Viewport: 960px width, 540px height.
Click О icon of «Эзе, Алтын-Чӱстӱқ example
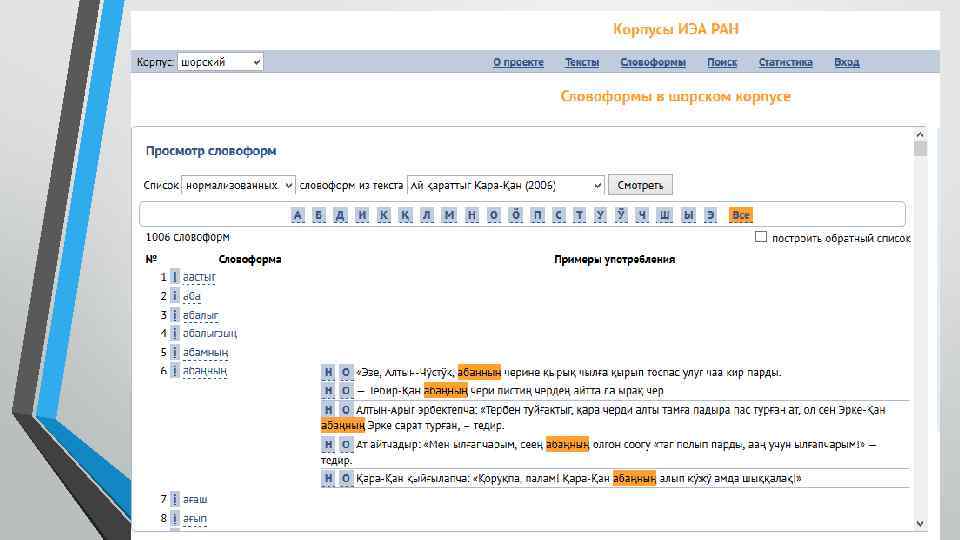click(x=346, y=372)
